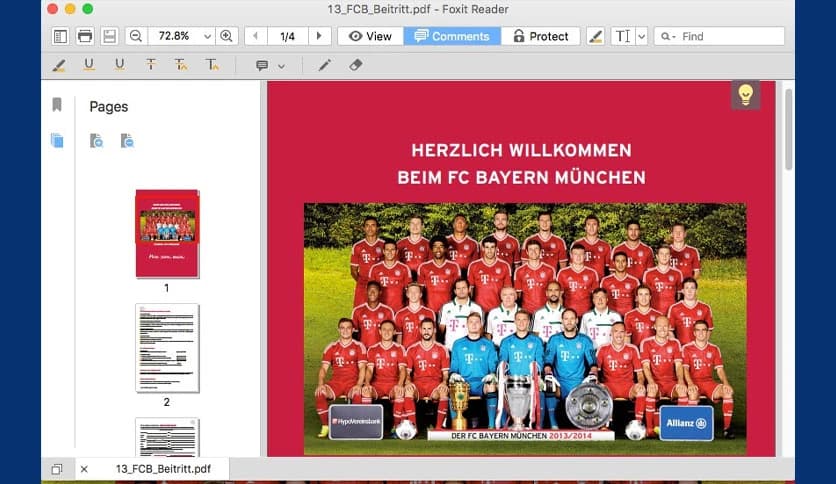The height and width of the screenshot is (484, 836).
Task: Go to the next page arrow
Action: coord(319,36)
